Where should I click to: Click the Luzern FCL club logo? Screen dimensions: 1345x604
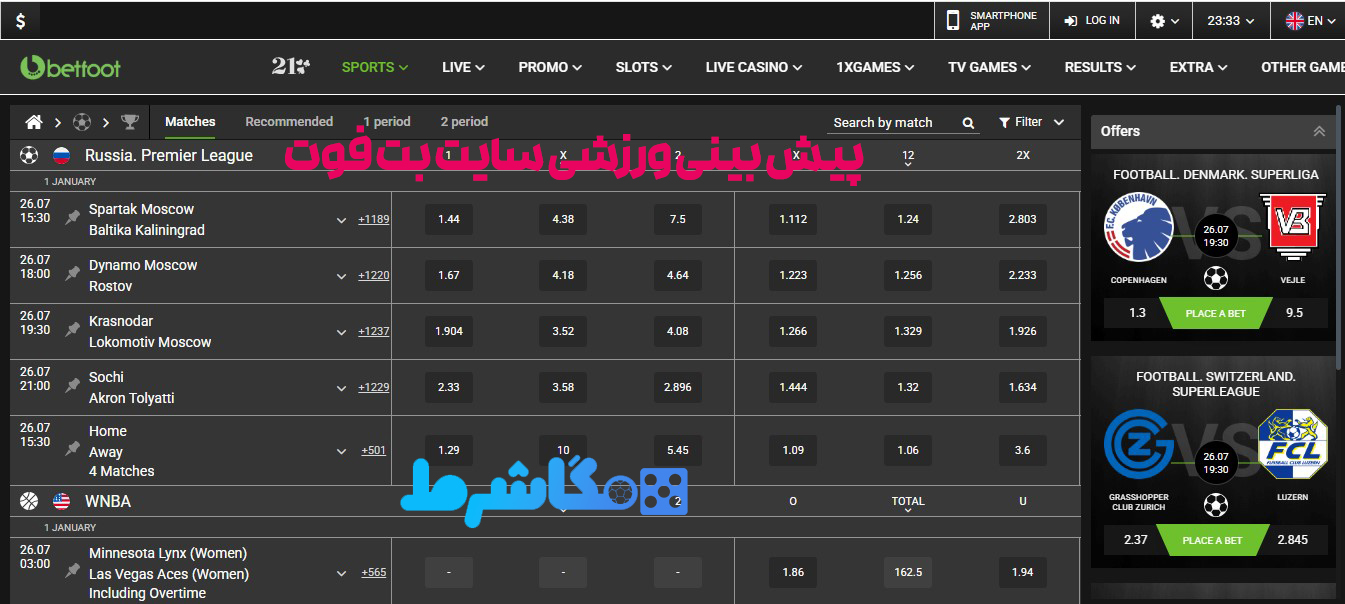coord(1292,444)
